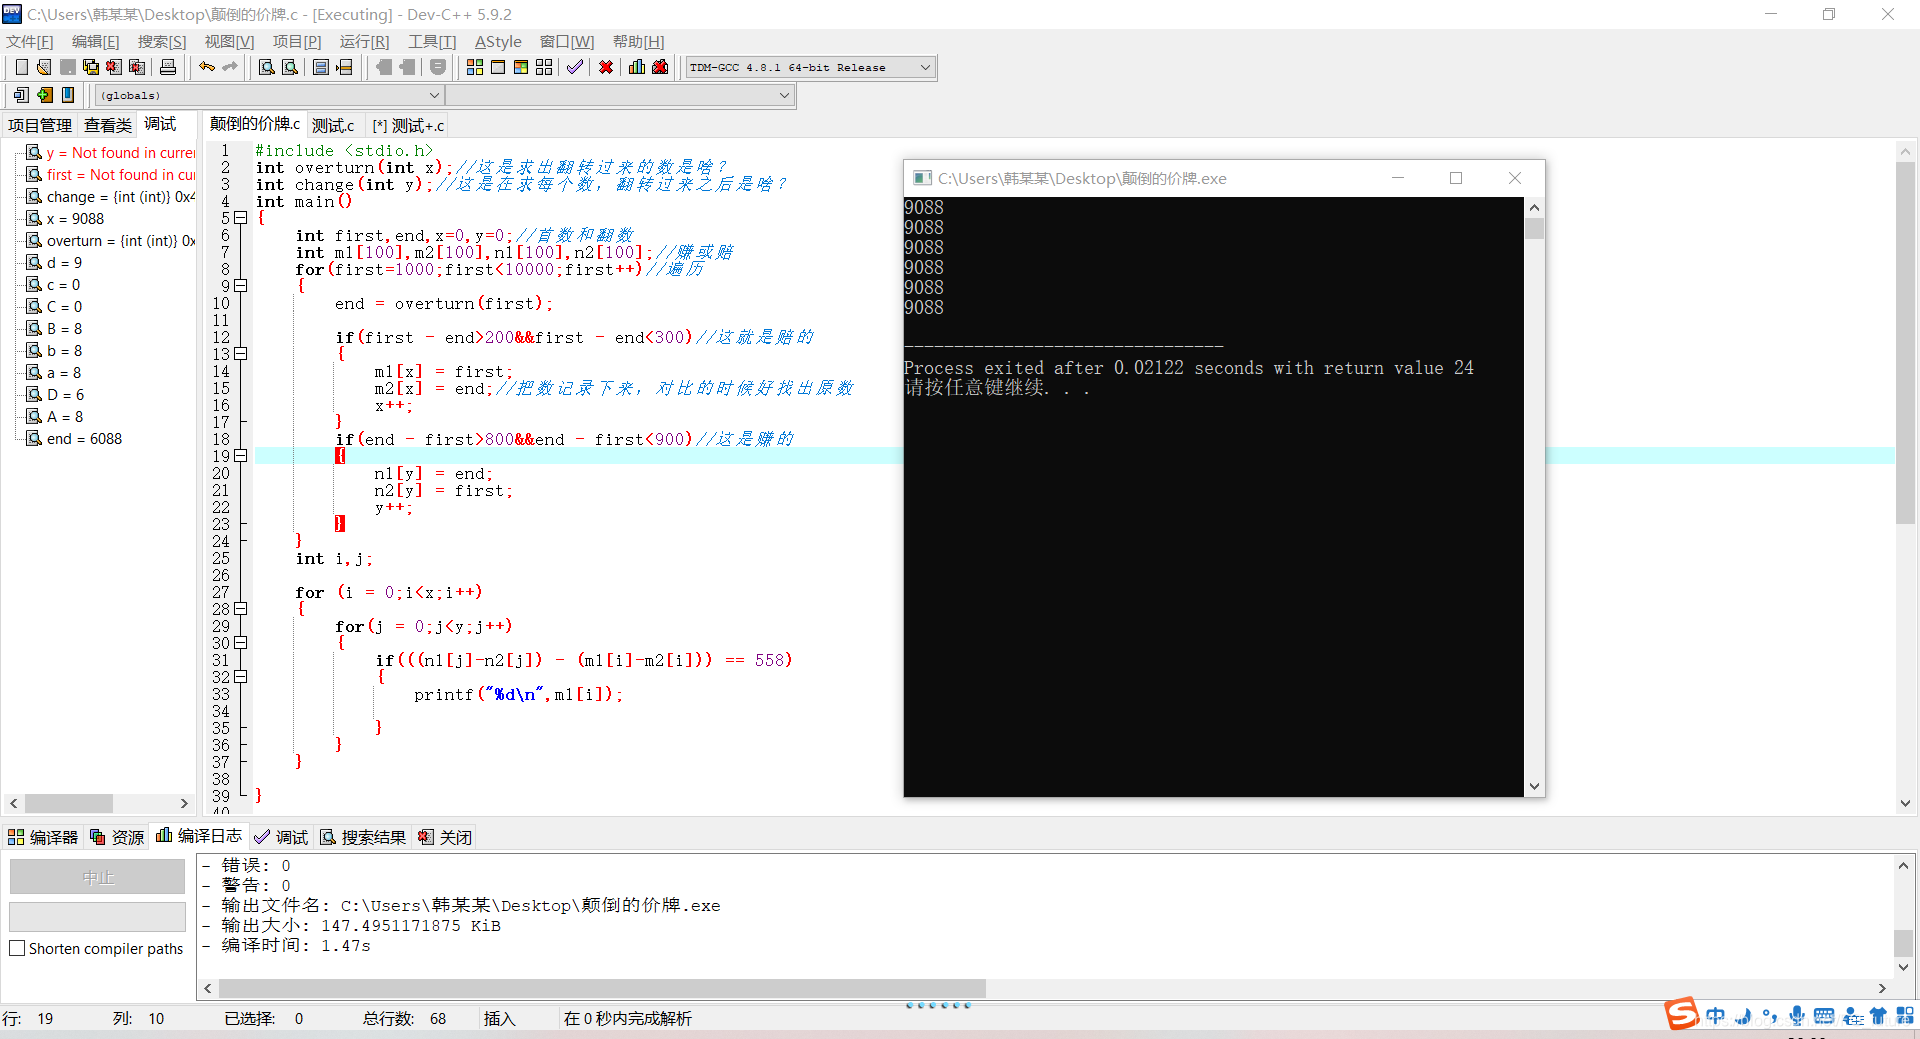Collapse code fold at line 13

coord(241,354)
